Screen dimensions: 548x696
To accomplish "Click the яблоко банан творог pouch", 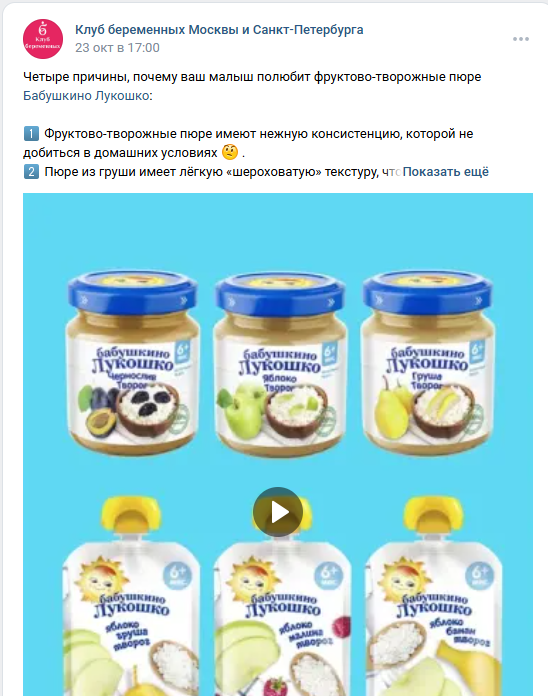I will point(434,596).
